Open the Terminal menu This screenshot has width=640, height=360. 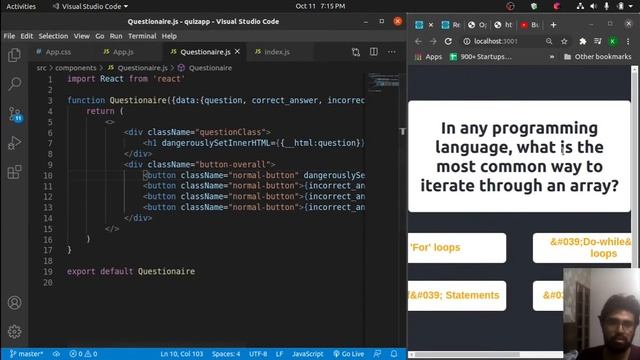(x=142, y=36)
